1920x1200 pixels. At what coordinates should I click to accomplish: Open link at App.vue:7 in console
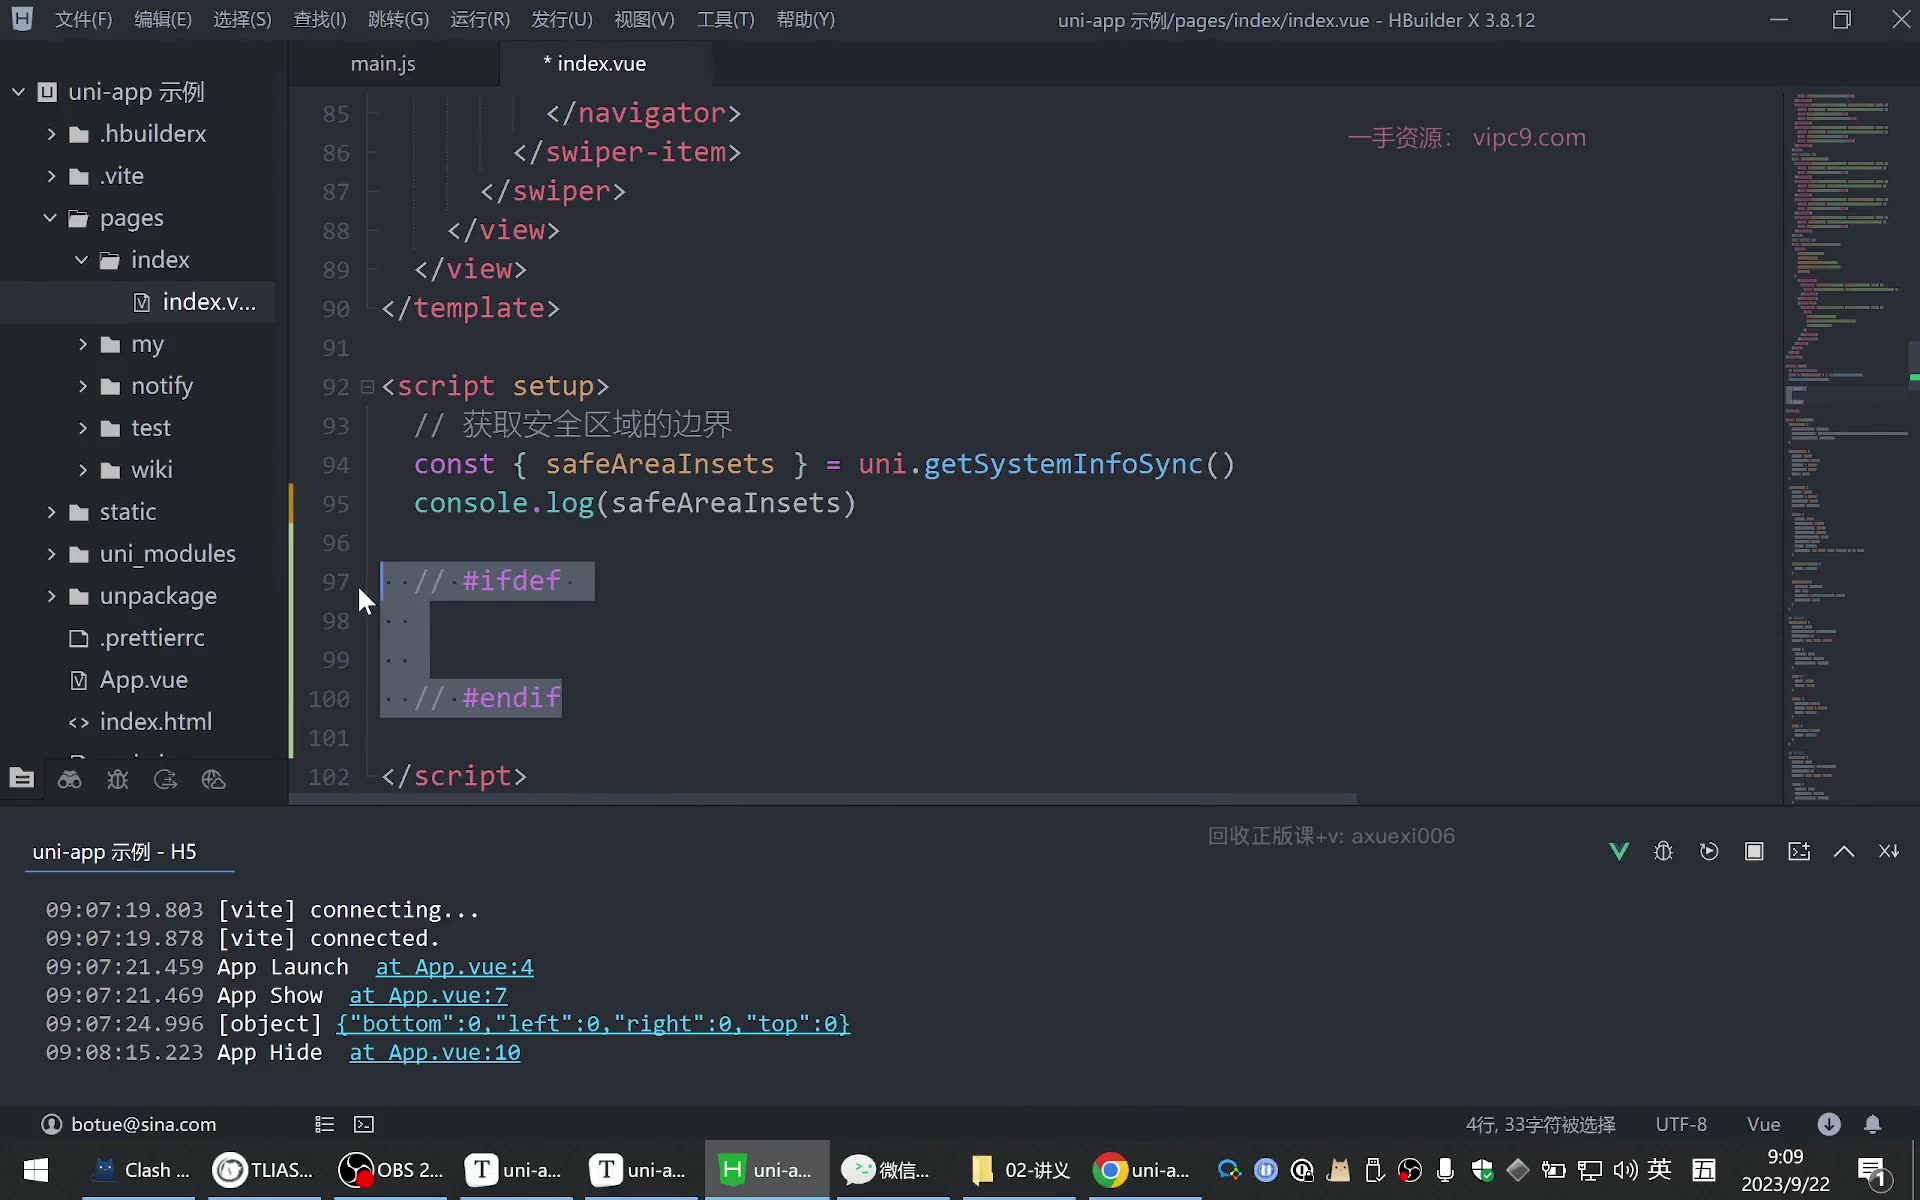click(428, 995)
